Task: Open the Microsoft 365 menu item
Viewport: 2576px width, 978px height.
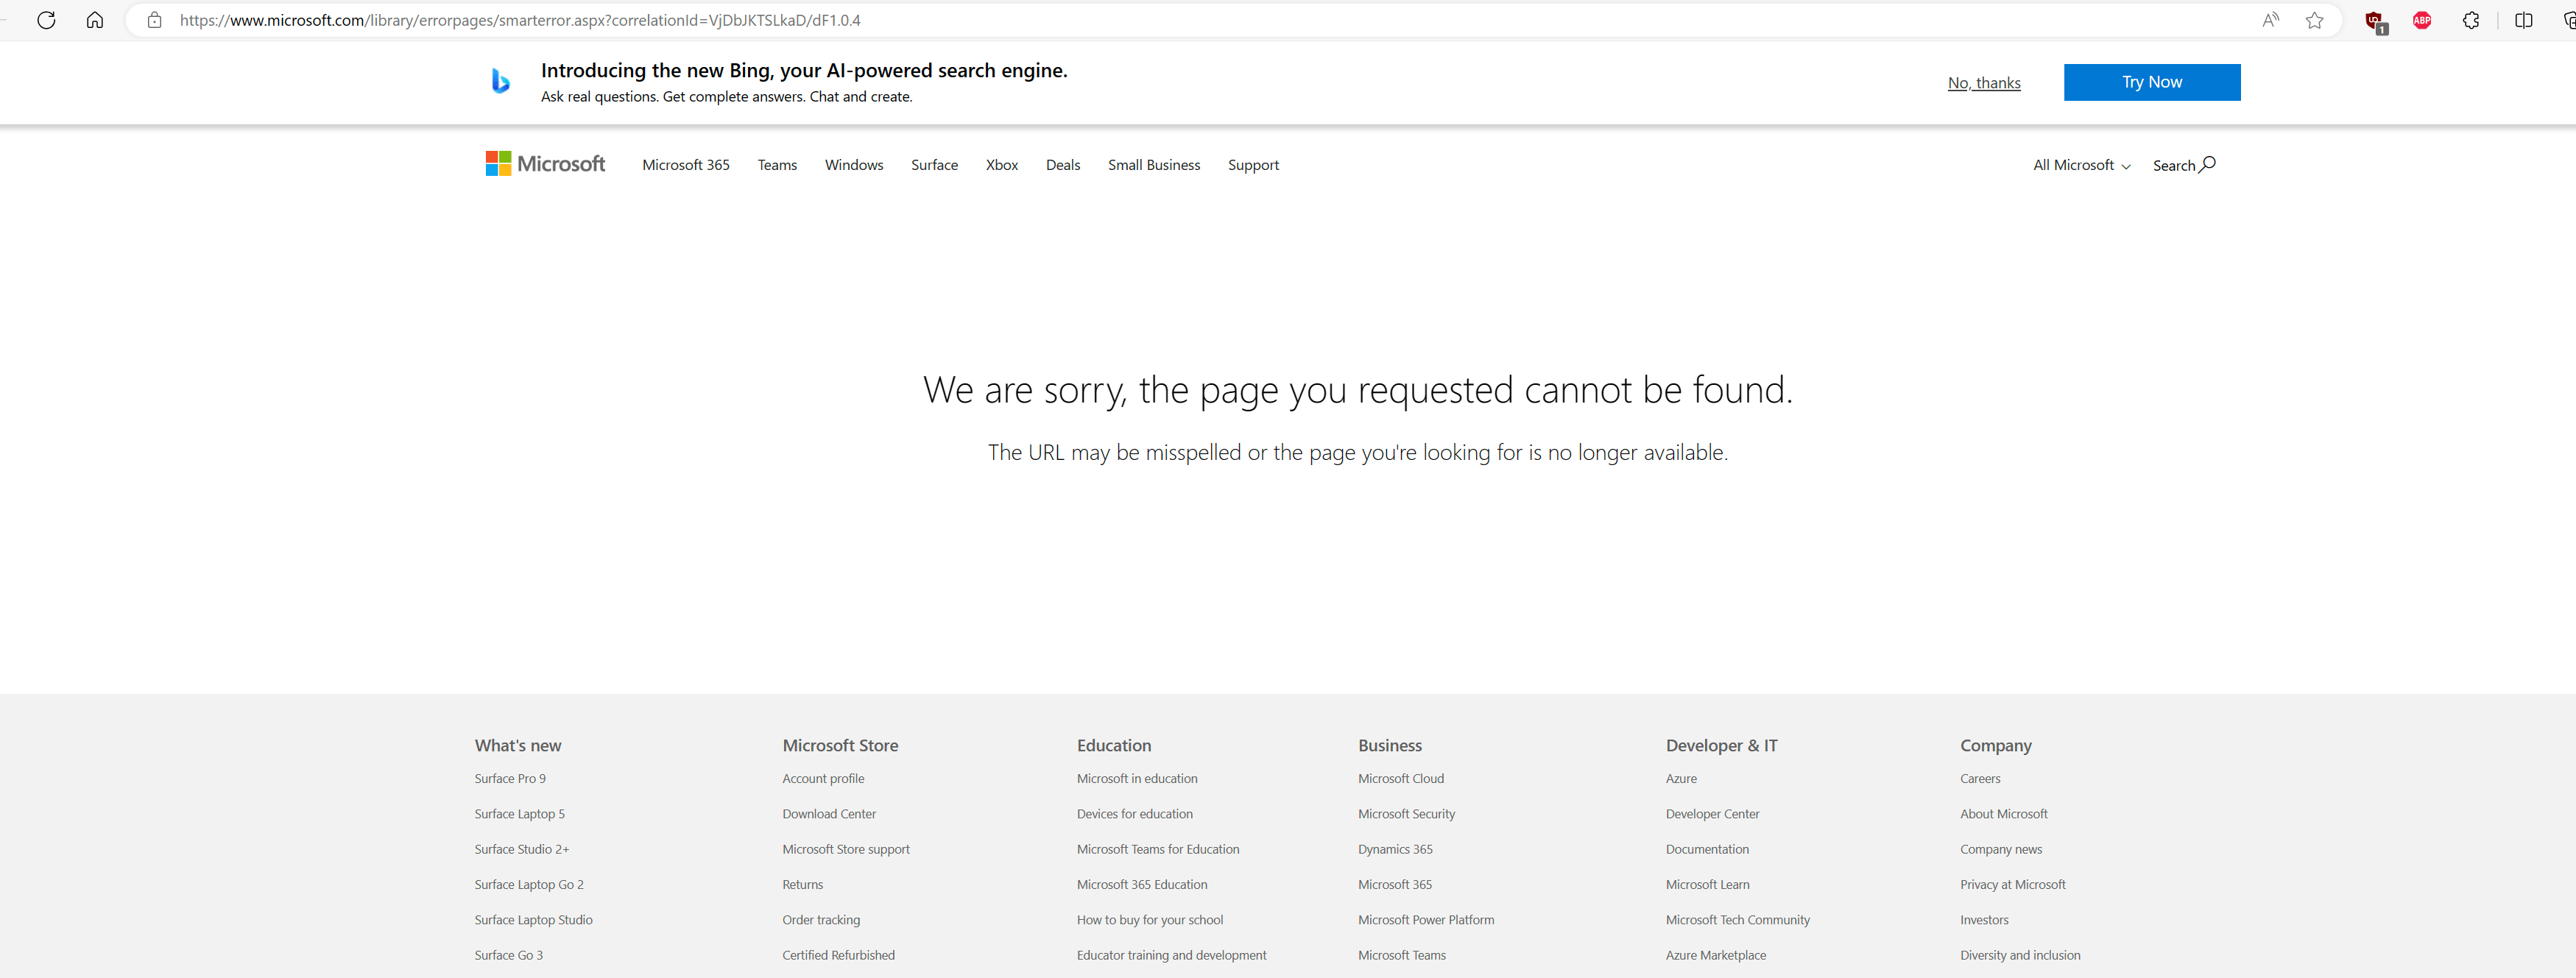Action: [x=685, y=165]
